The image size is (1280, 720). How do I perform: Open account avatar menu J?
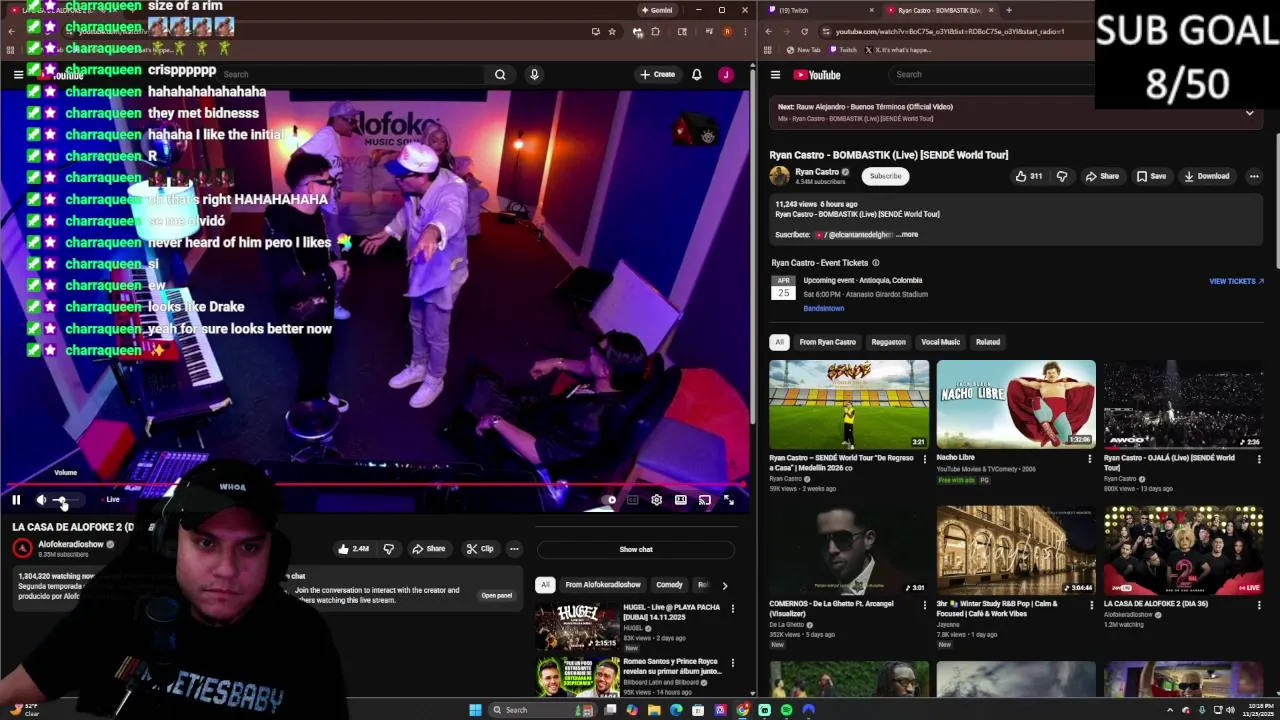coord(726,74)
